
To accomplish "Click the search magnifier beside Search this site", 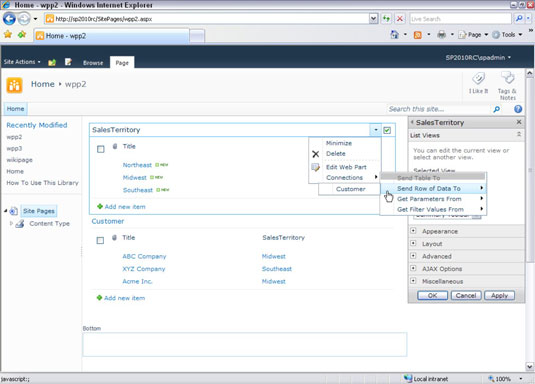I will click(497, 109).
